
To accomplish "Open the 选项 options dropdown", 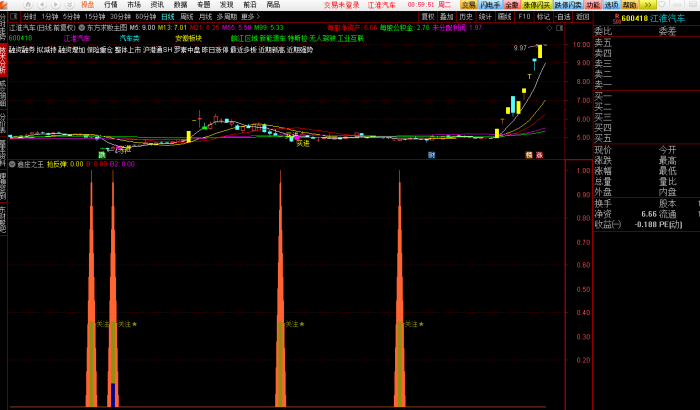I will pyautogui.click(x=612, y=5).
